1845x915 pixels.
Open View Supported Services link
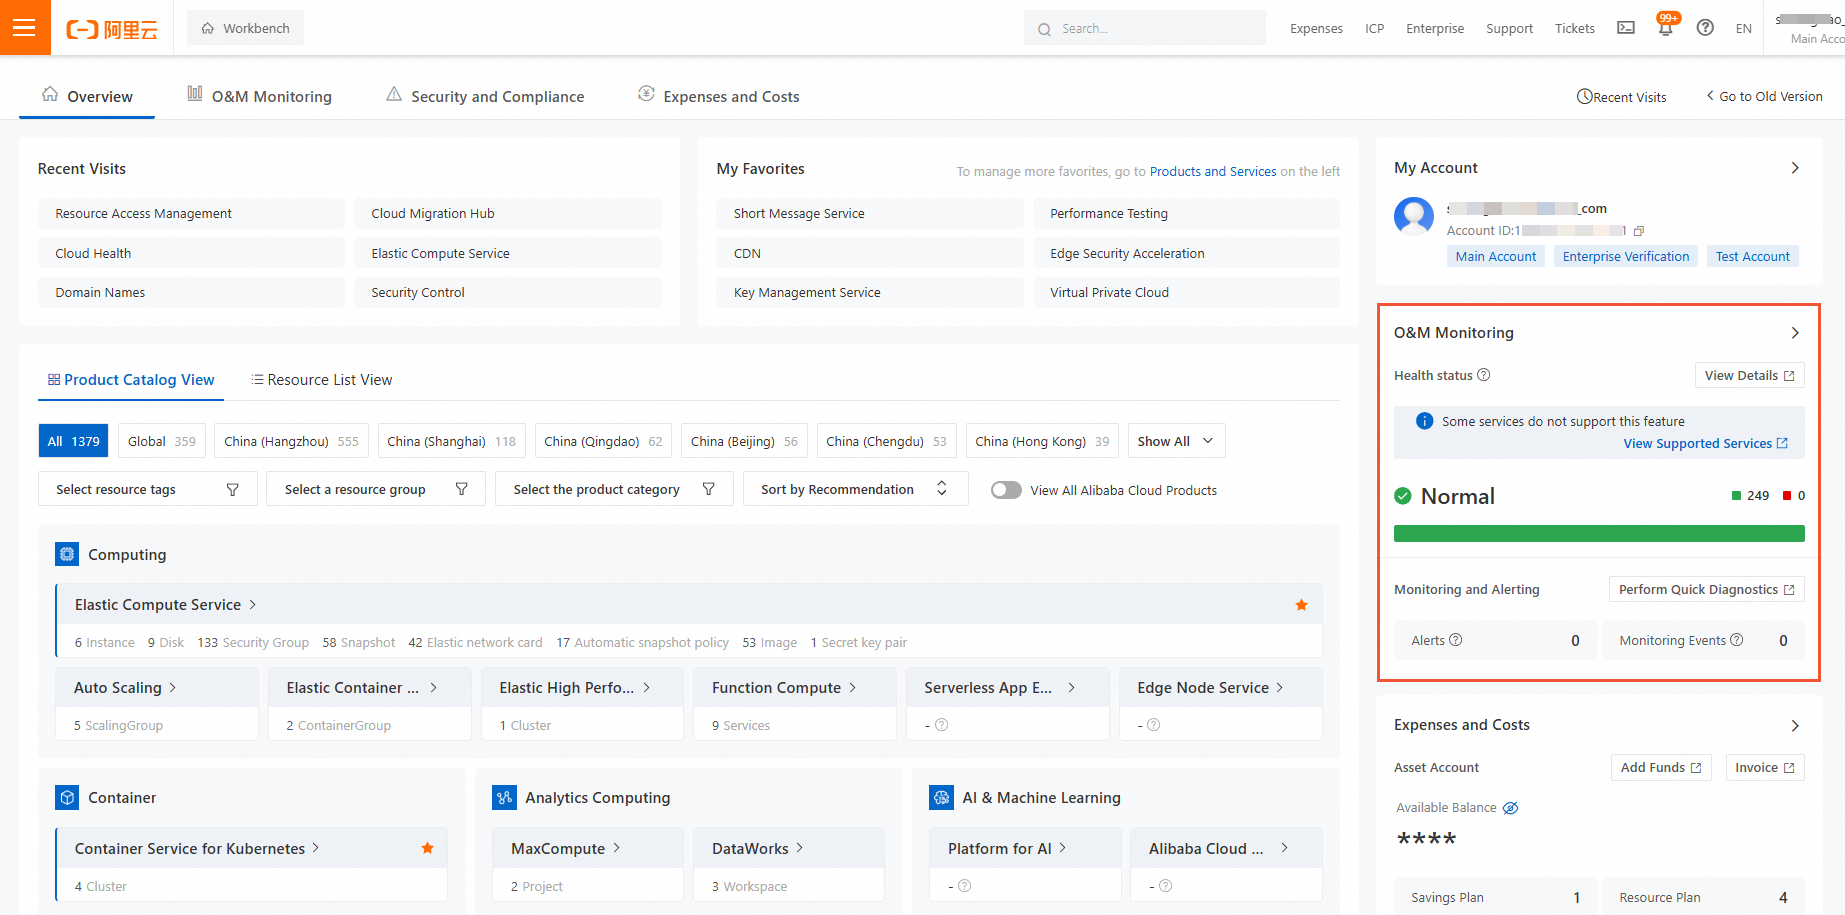[x=1705, y=443]
